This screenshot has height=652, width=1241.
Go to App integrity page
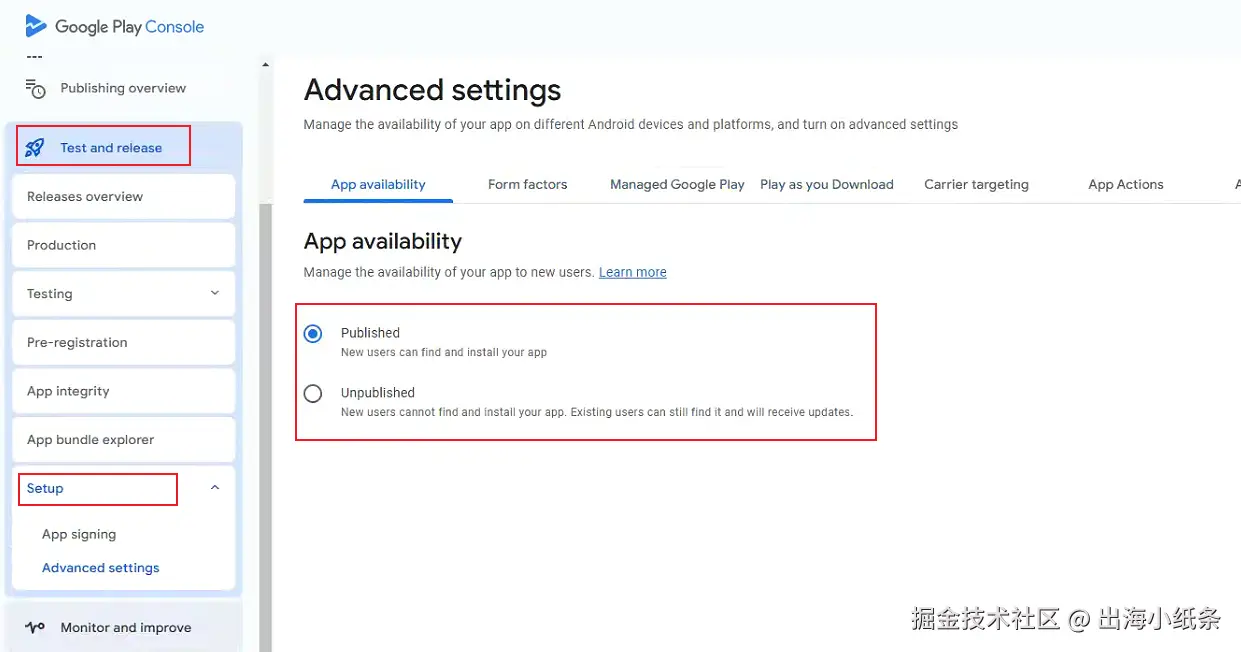[x=124, y=391]
